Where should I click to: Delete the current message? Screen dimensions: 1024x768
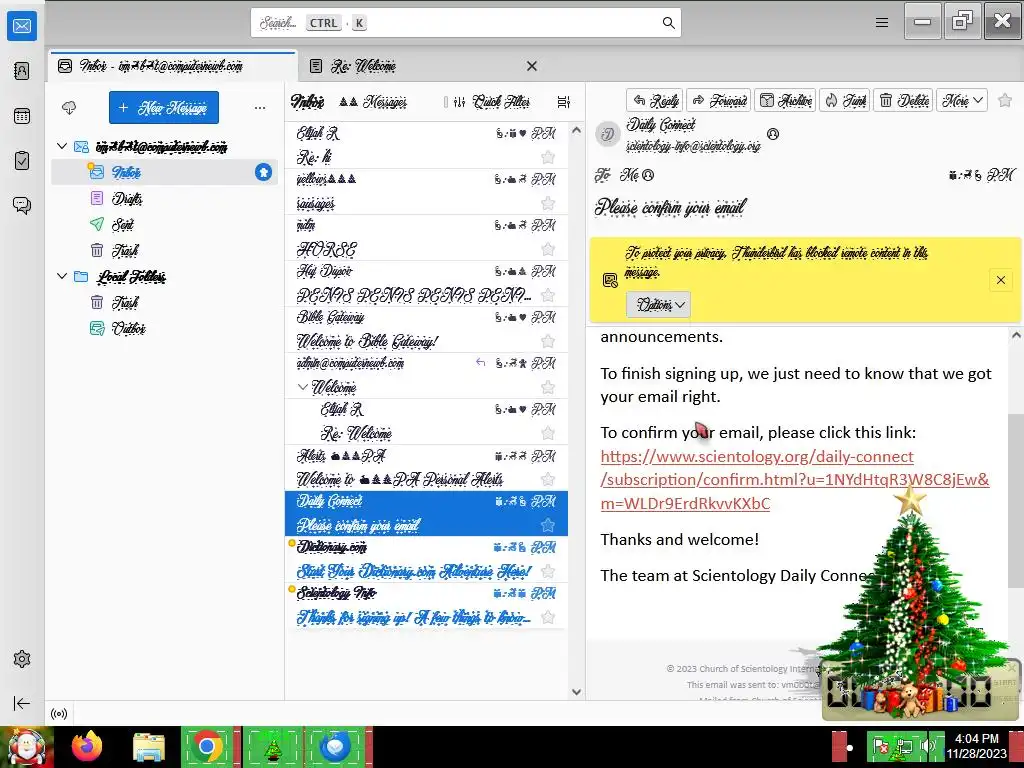coord(904,101)
